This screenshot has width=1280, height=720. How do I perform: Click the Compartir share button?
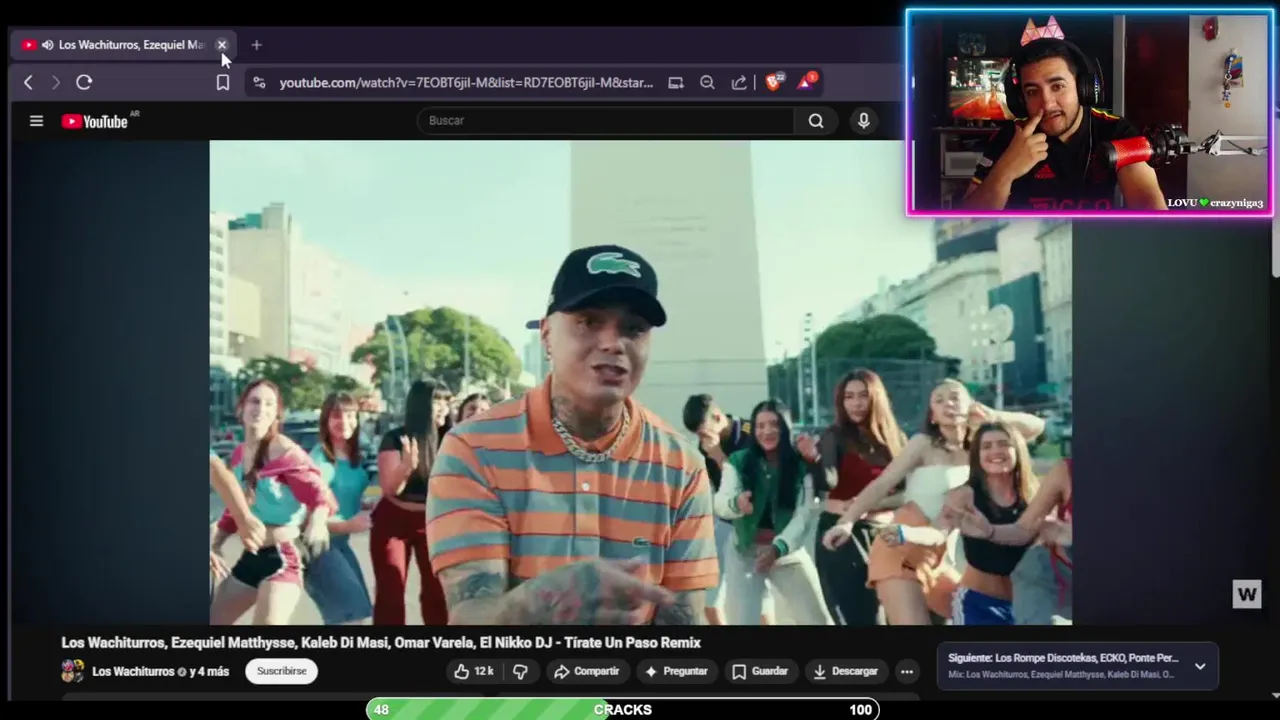pyautogui.click(x=587, y=672)
